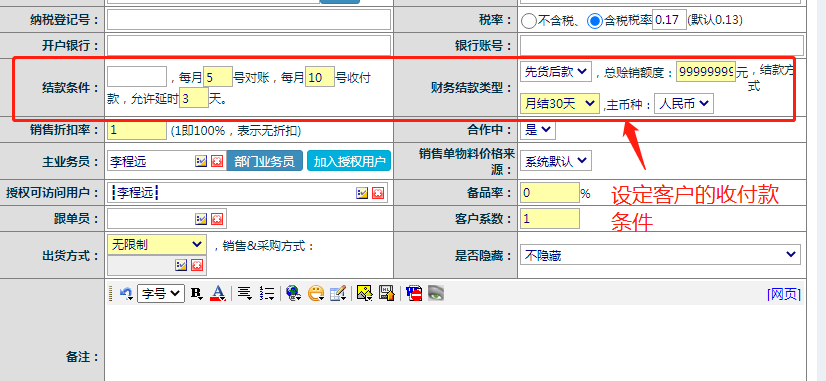Insert a table in the editor
Viewport: 826px width, 381px height.
pos(338,294)
